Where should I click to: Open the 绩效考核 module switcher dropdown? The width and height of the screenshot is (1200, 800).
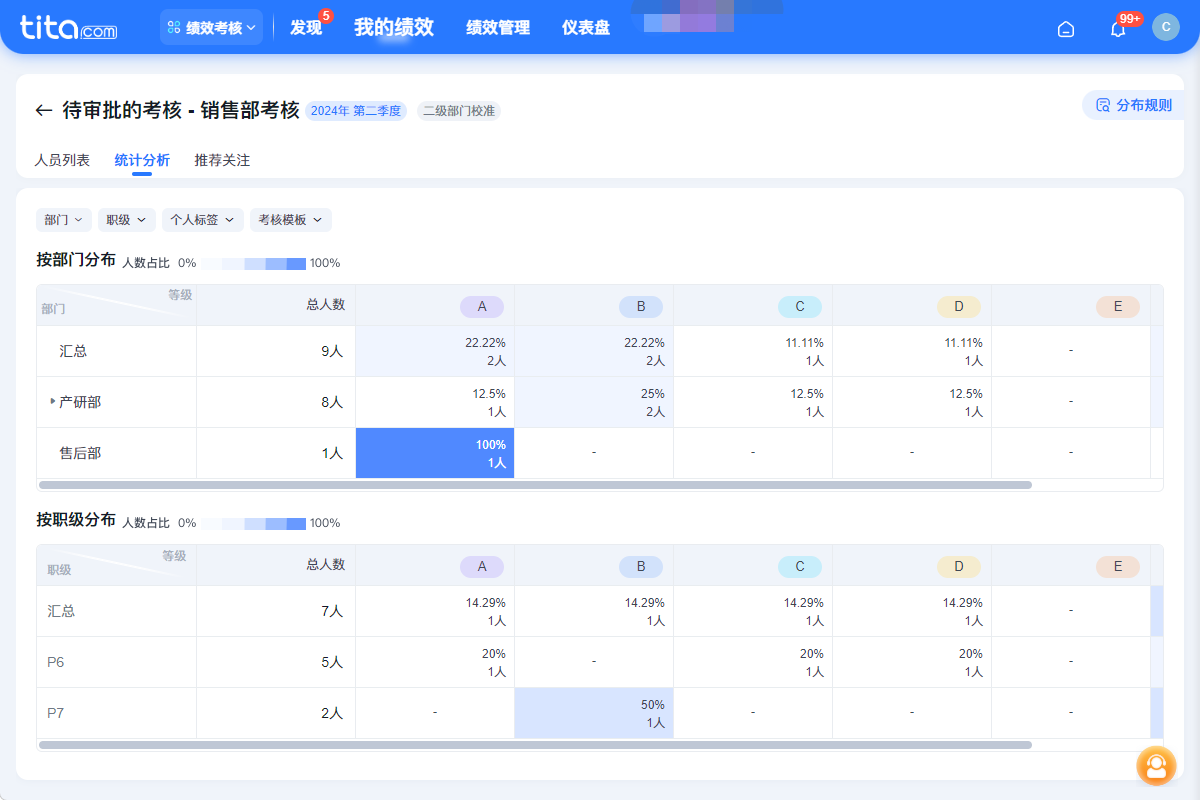211,28
